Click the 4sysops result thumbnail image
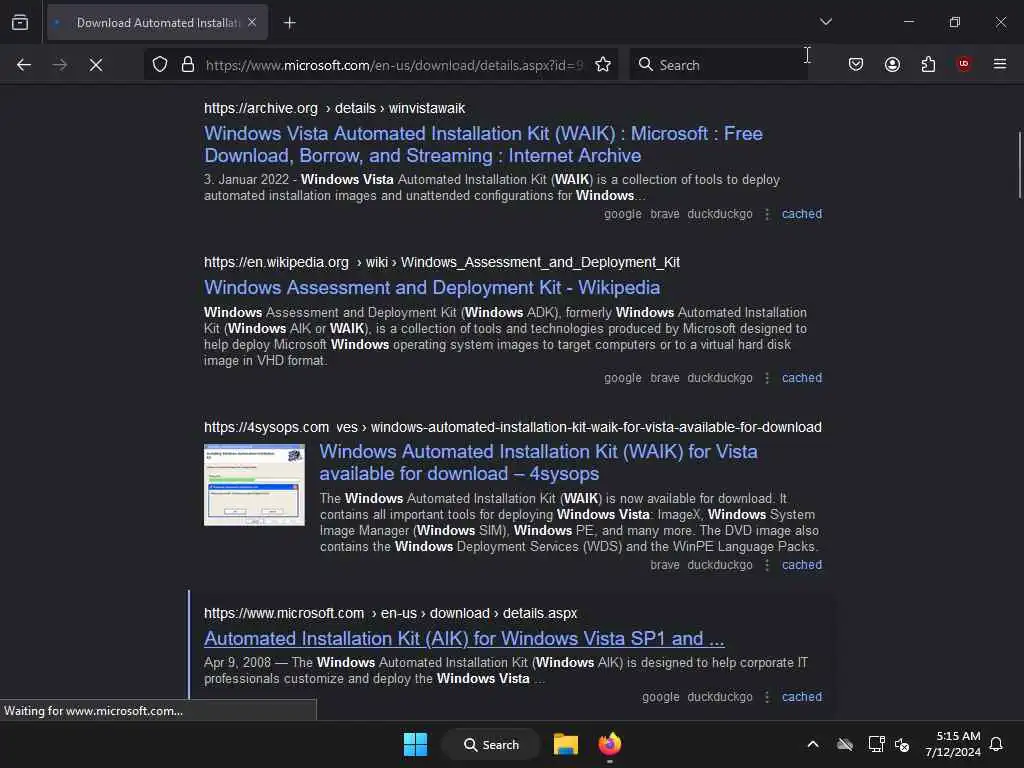 click(x=254, y=485)
